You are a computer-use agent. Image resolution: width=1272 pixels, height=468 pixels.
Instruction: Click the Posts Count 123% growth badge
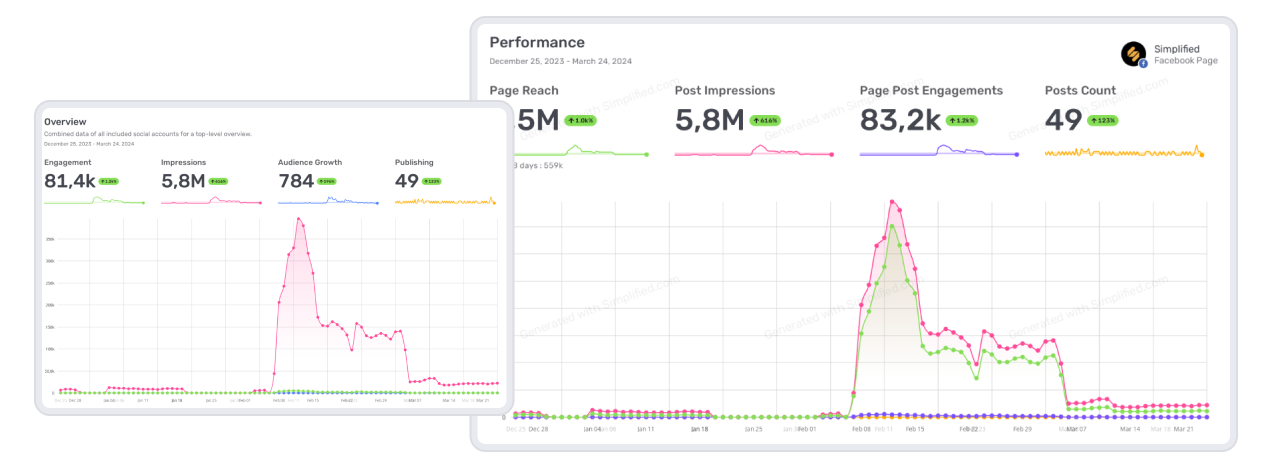(1104, 120)
